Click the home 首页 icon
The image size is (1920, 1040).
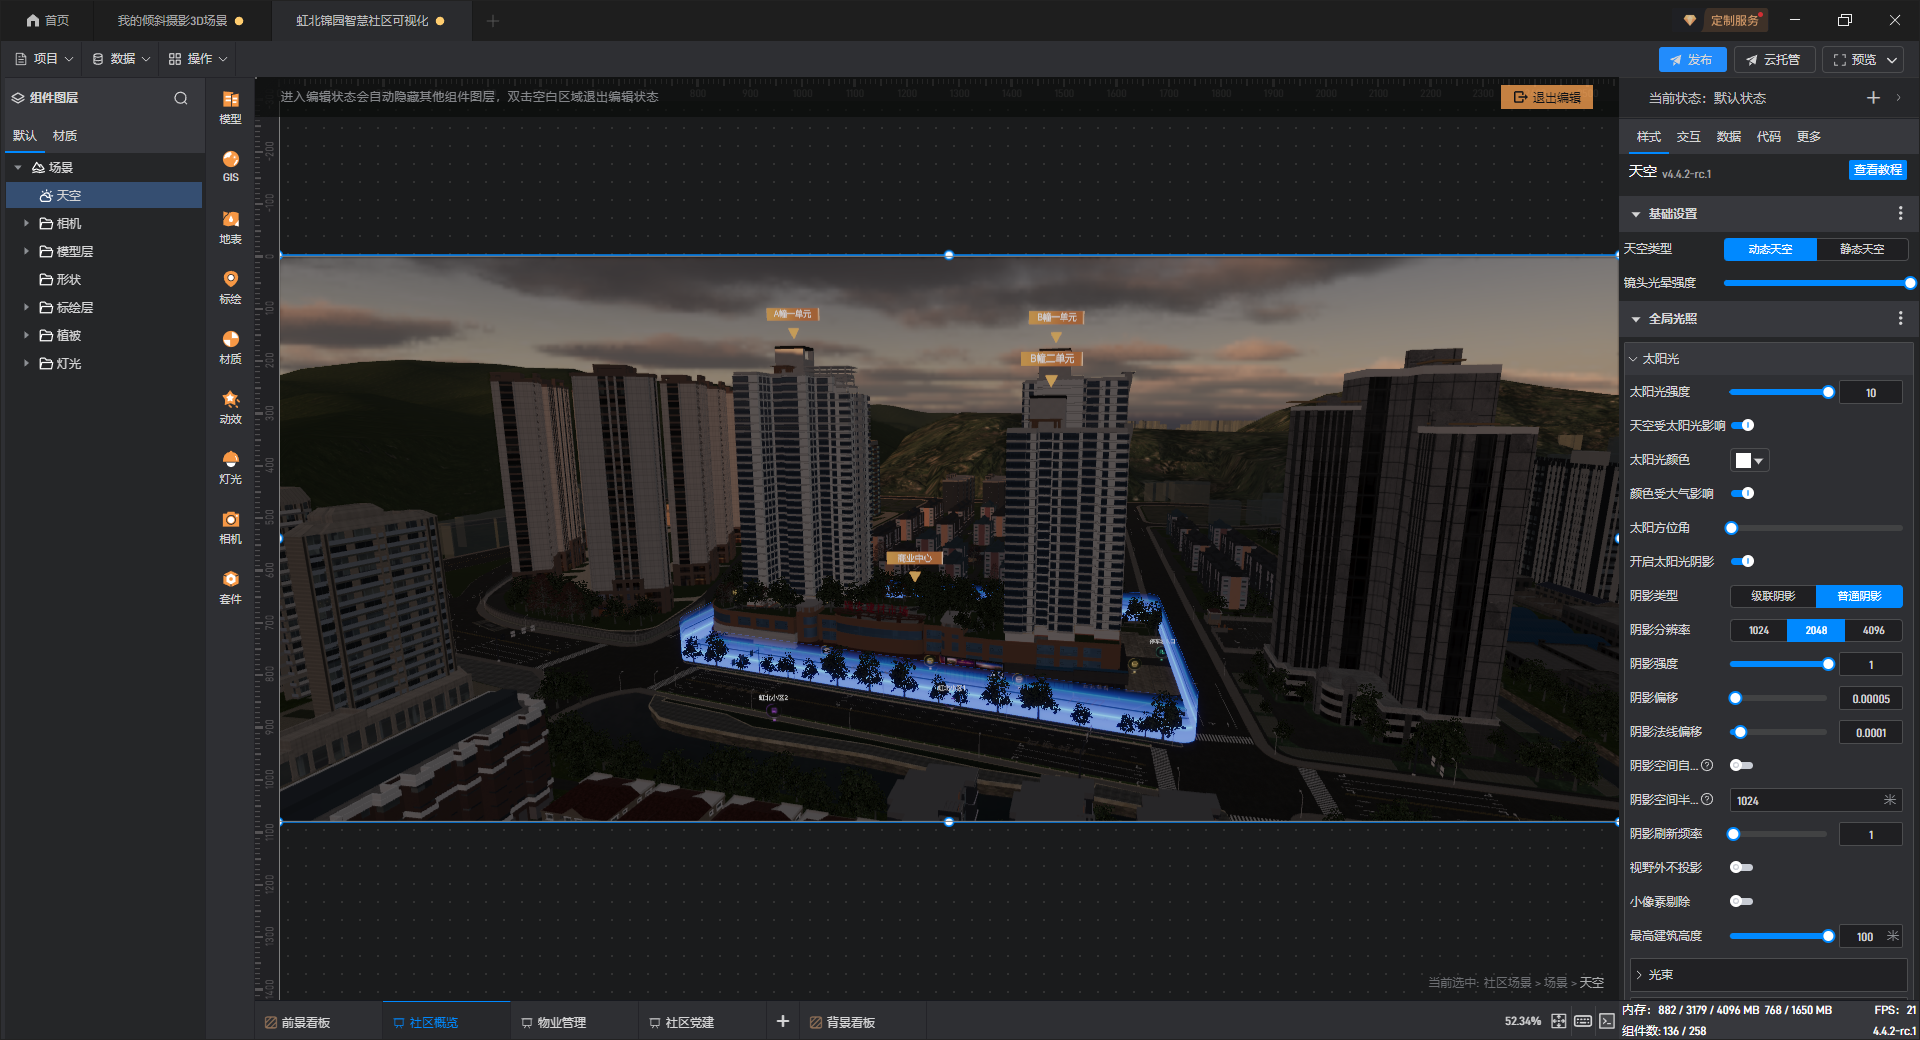point(33,20)
